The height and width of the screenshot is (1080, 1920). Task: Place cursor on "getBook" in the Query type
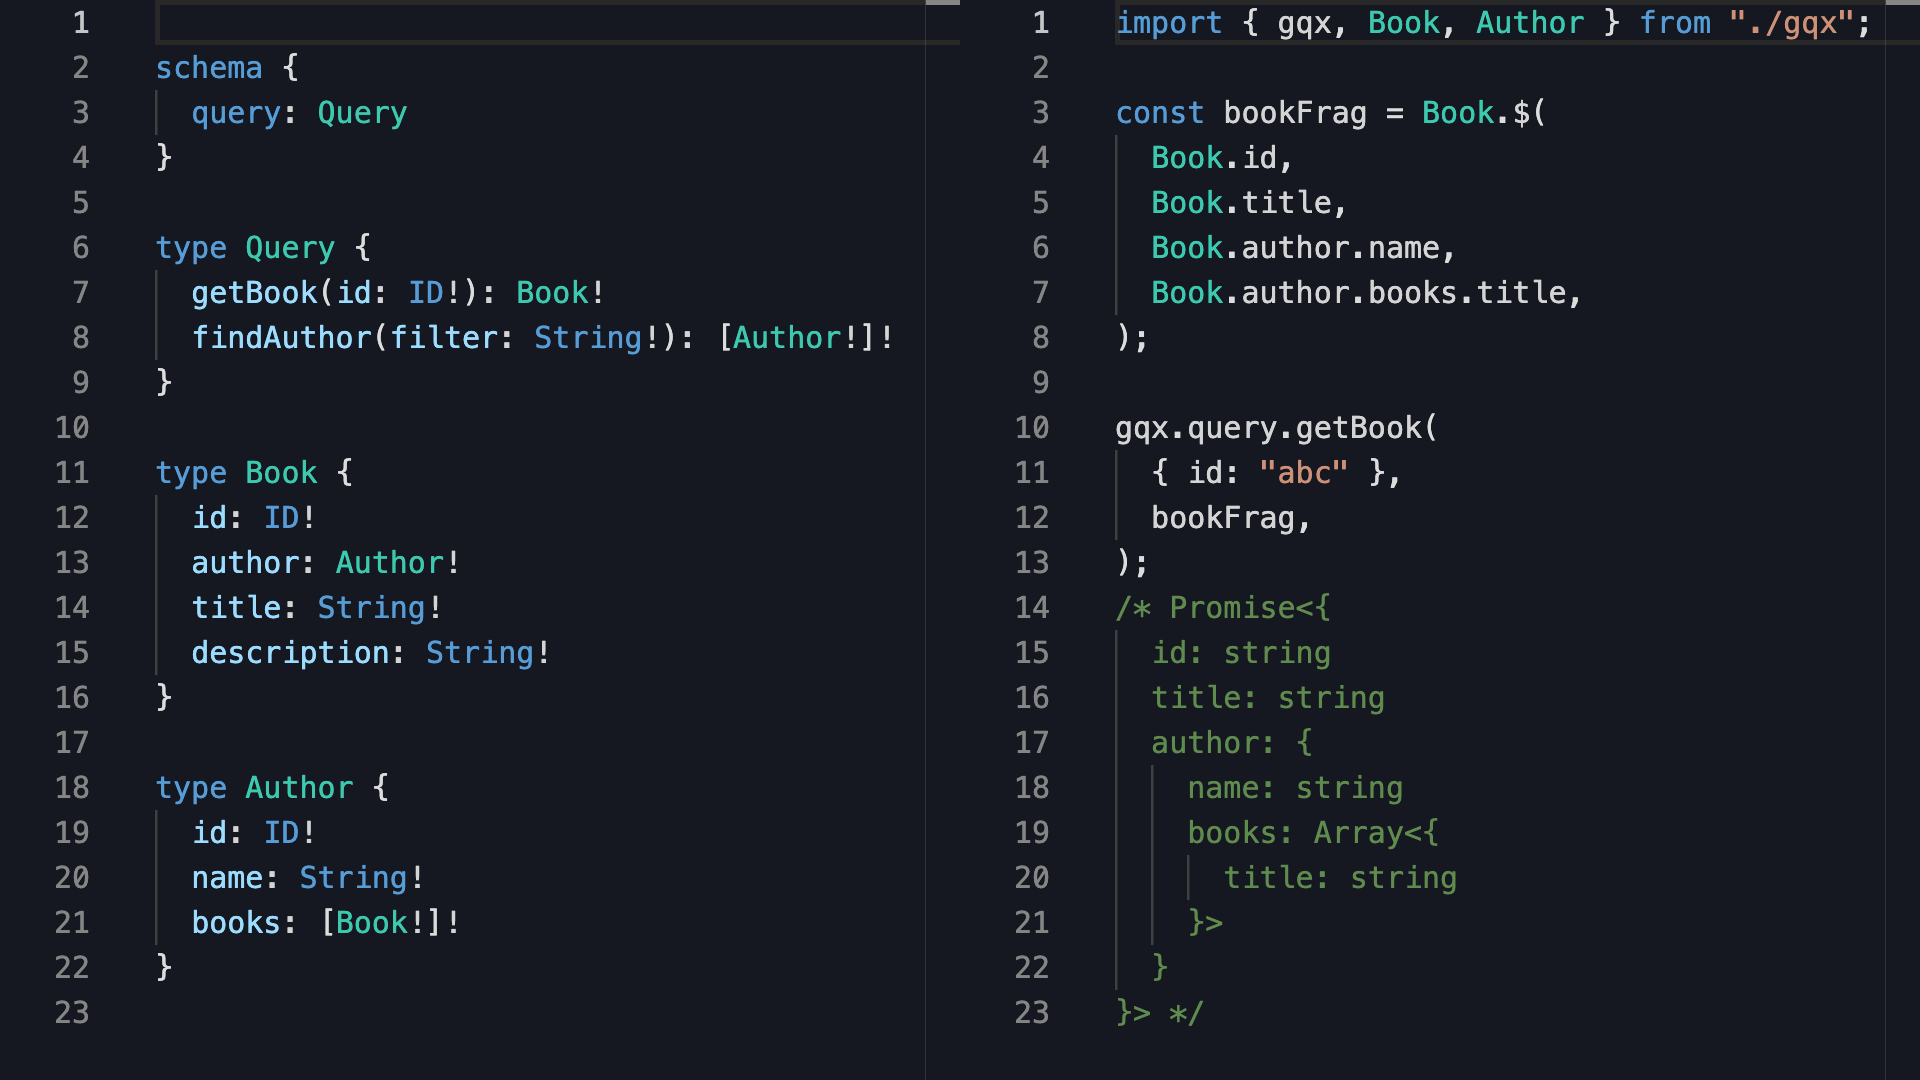pyautogui.click(x=254, y=293)
